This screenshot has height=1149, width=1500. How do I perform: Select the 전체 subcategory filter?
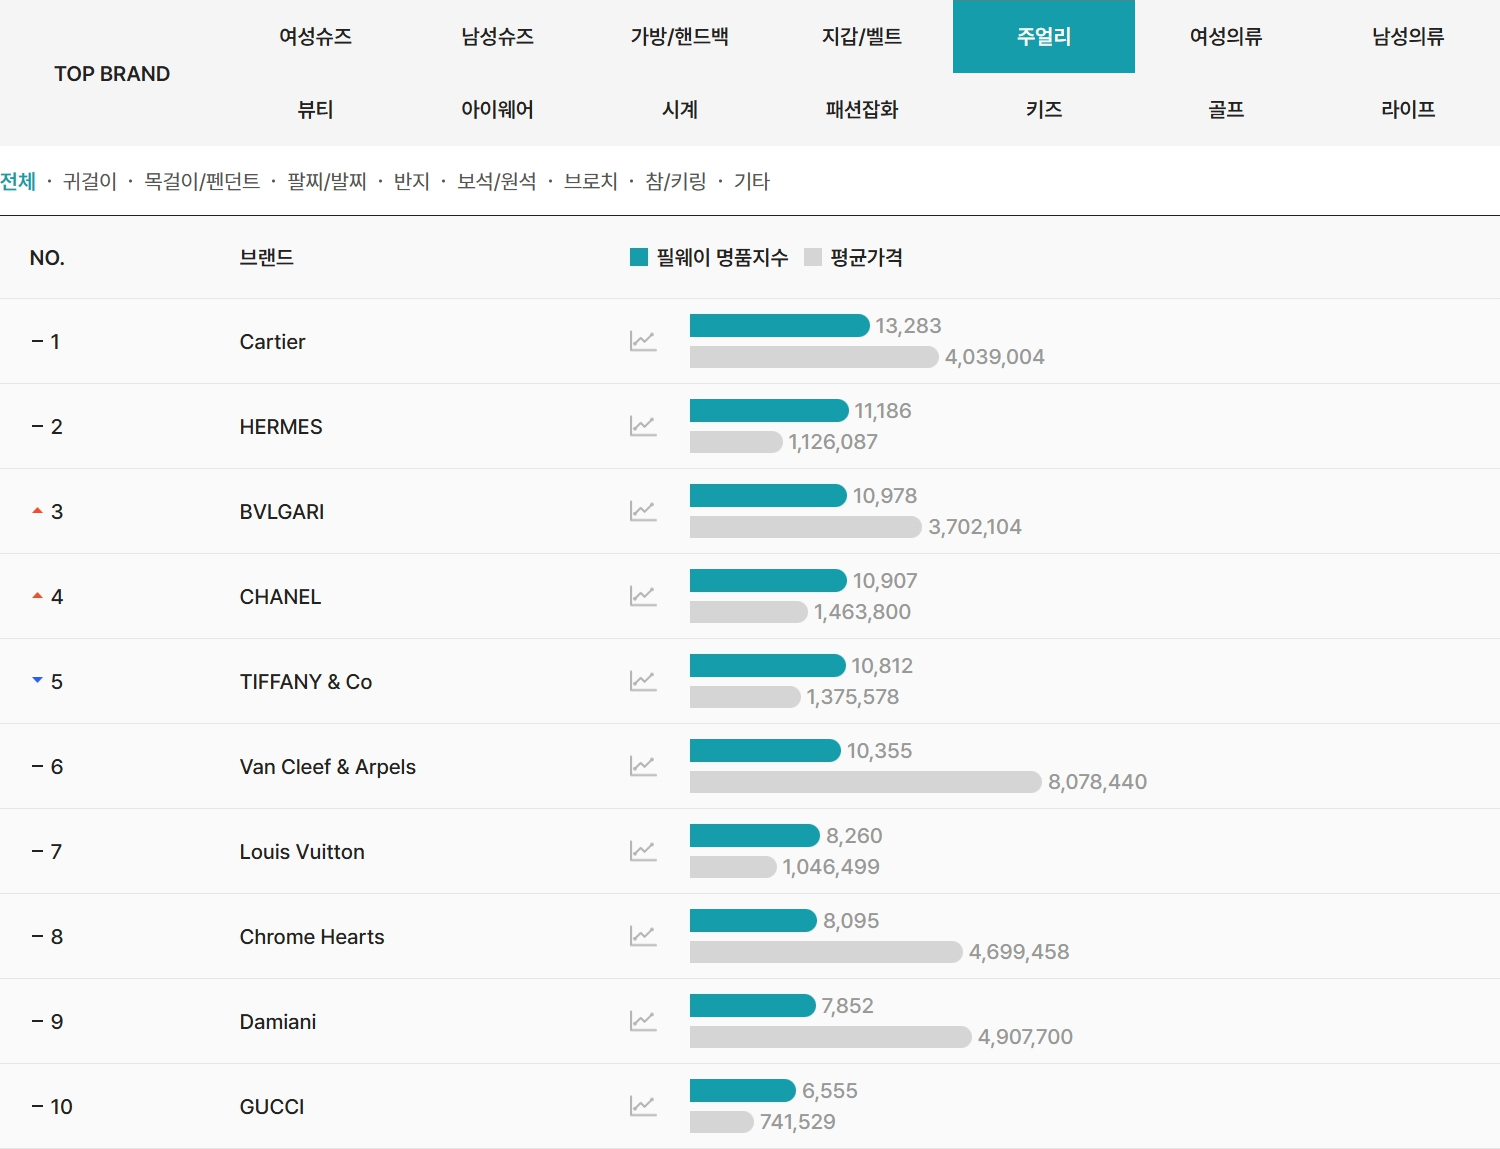18,181
